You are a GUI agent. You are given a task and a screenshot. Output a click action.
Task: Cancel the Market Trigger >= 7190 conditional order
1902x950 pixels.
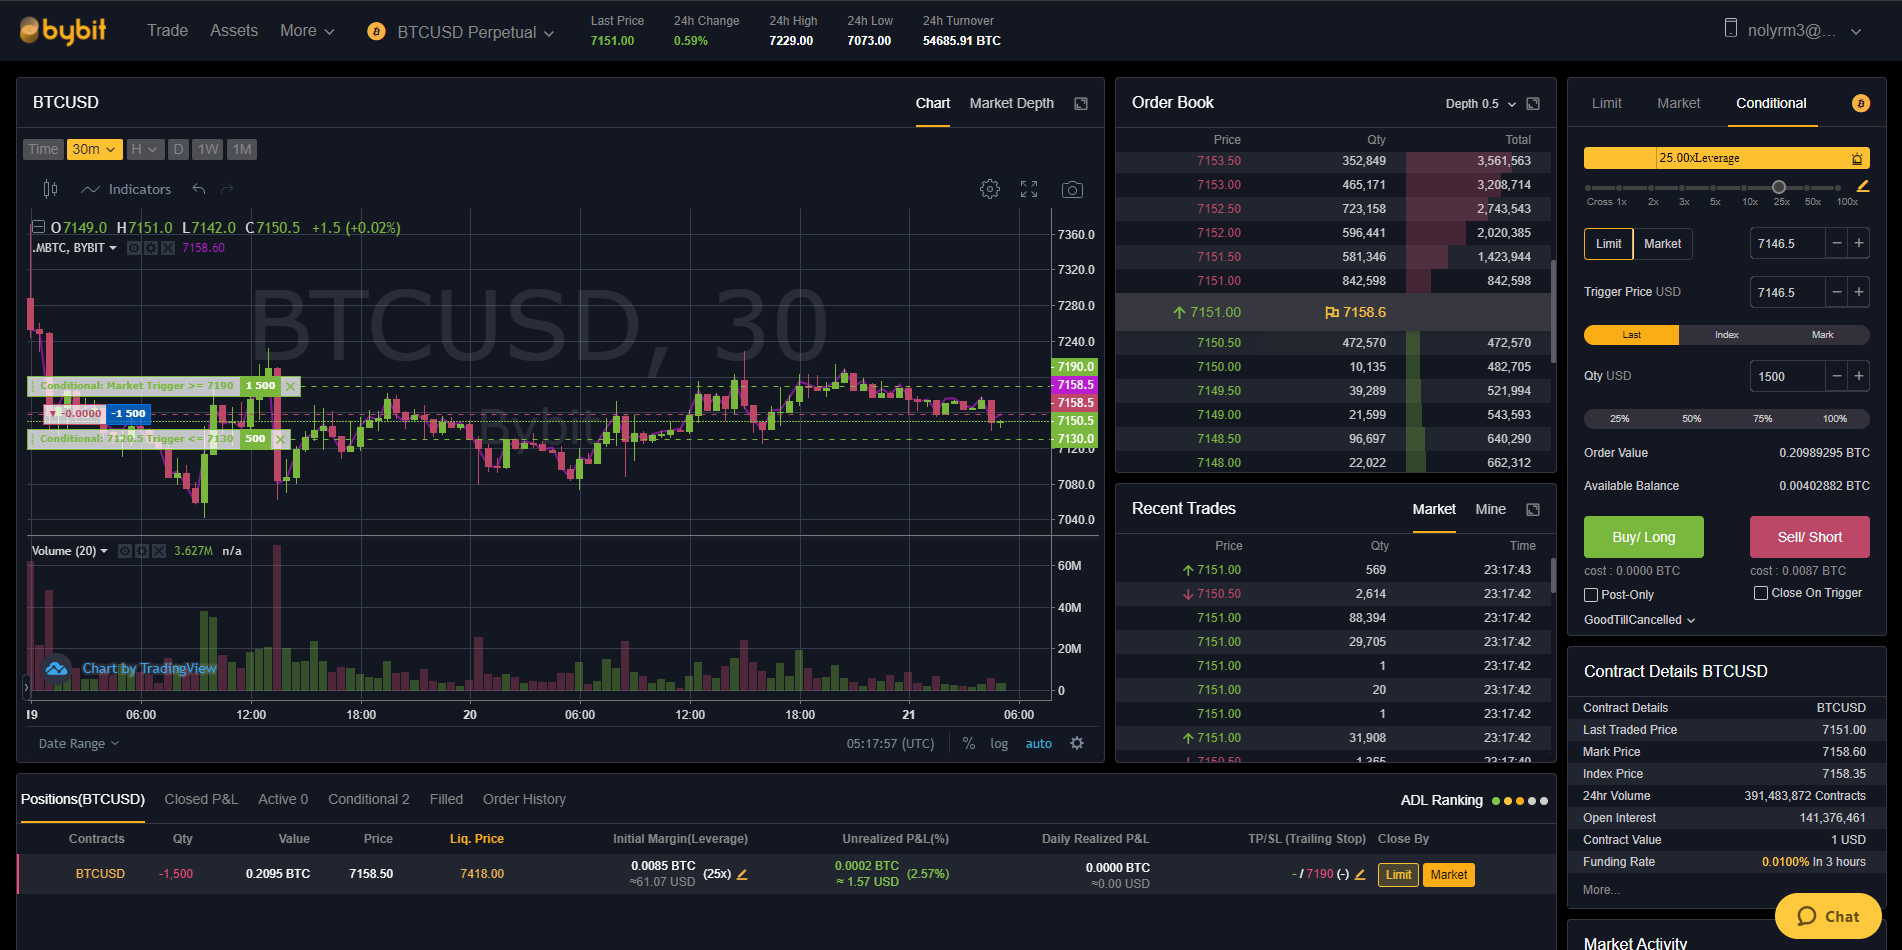[290, 386]
